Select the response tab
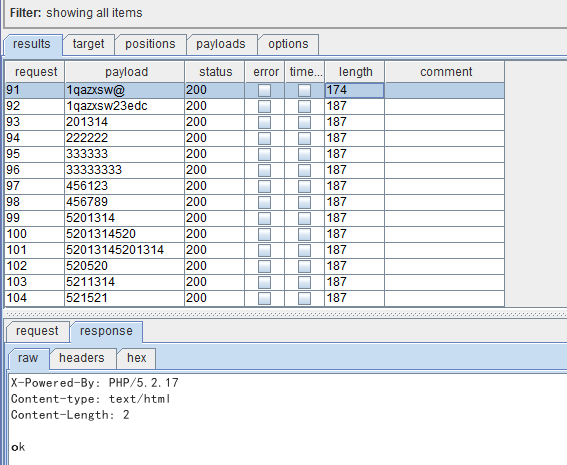This screenshot has width=567, height=465. (106, 331)
